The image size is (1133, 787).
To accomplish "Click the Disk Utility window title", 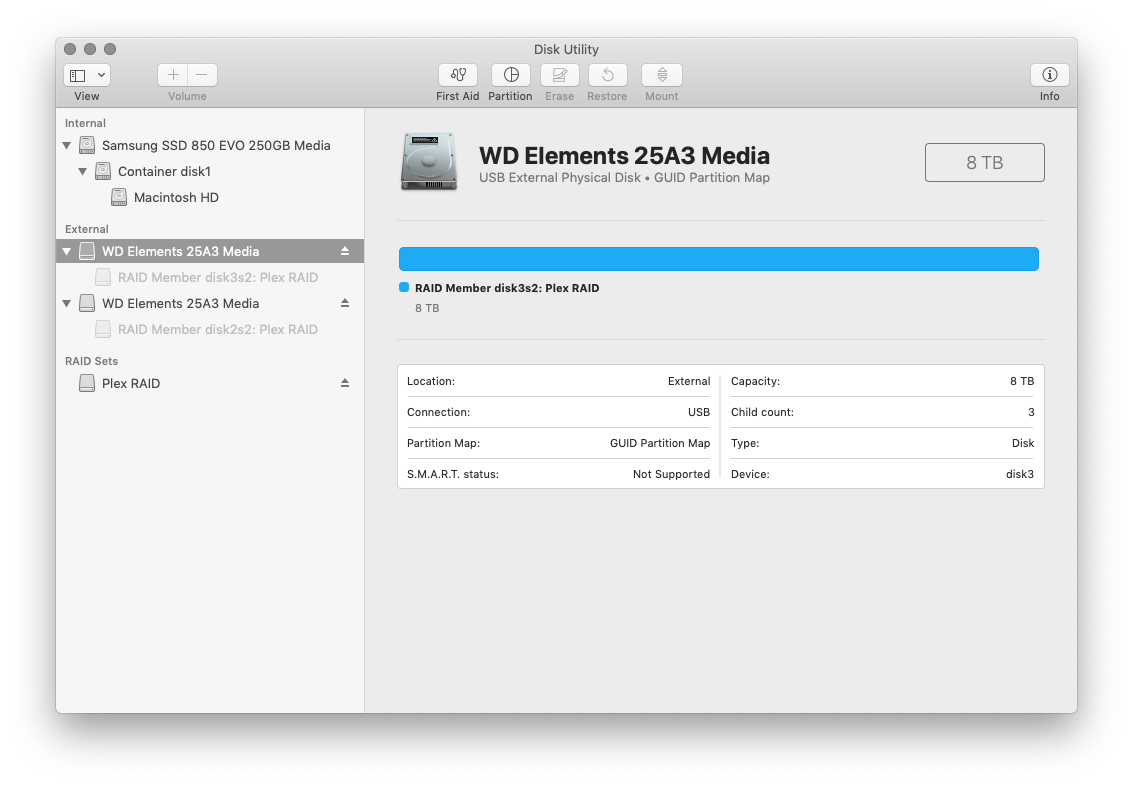I will 566,50.
